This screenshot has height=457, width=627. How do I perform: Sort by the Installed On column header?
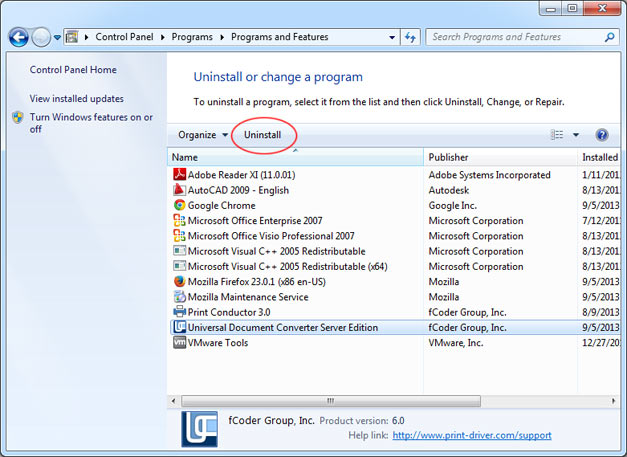pyautogui.click(x=599, y=157)
